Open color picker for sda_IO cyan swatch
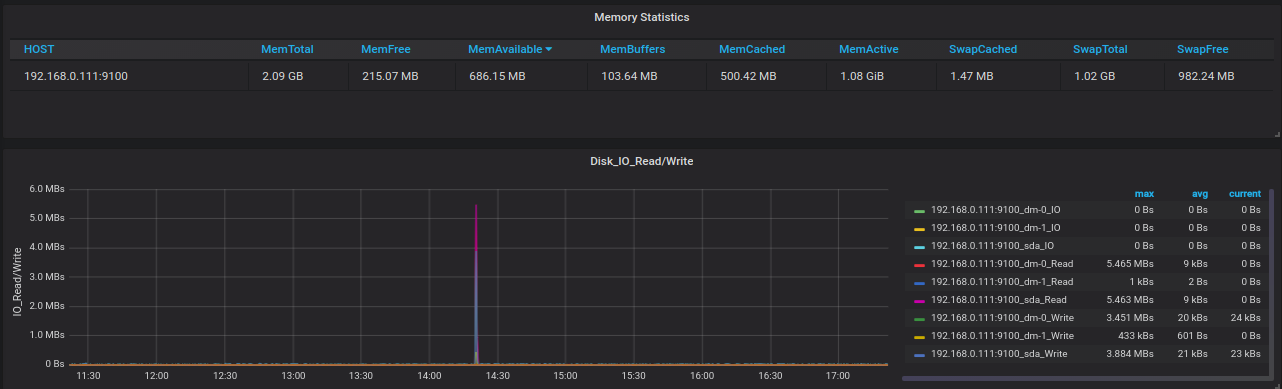The image size is (1282, 389). click(919, 247)
